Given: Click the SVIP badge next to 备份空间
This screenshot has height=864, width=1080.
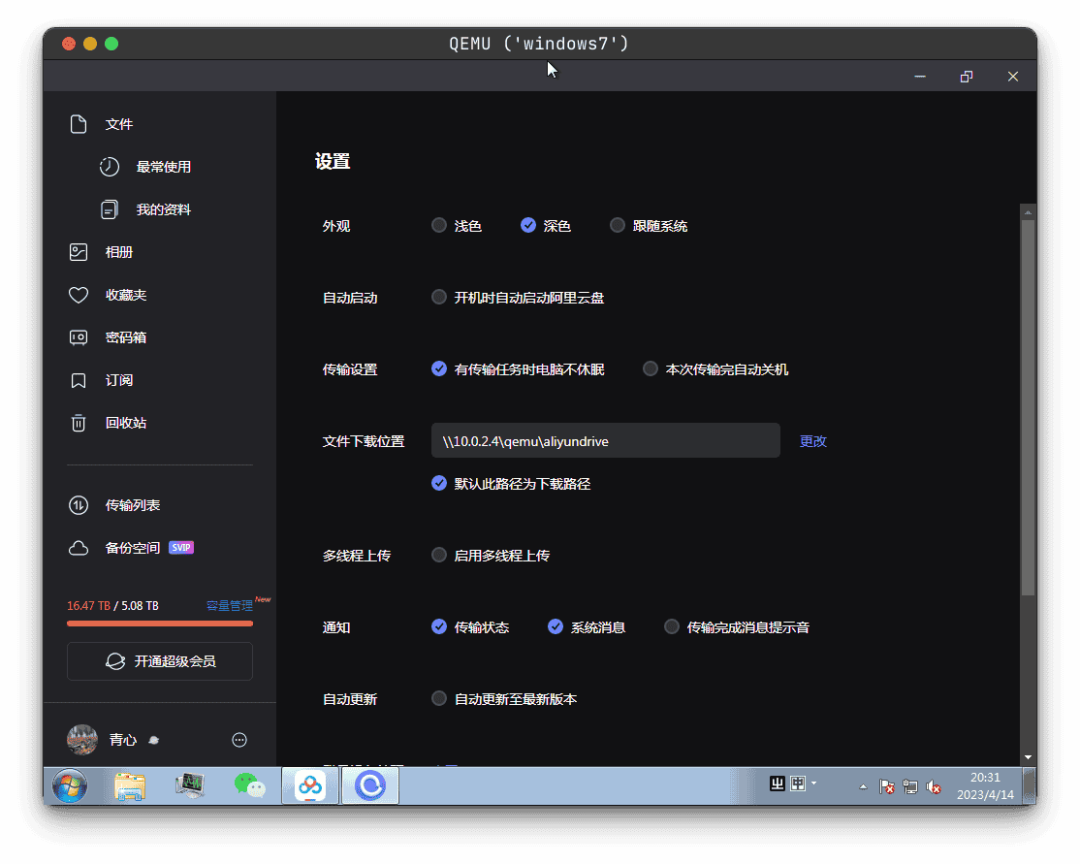Looking at the screenshot, I should [181, 548].
